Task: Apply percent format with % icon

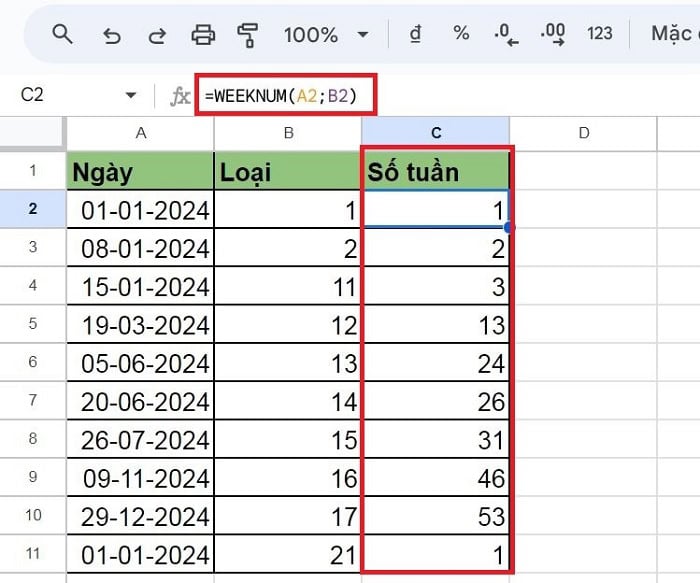Action: (x=461, y=34)
